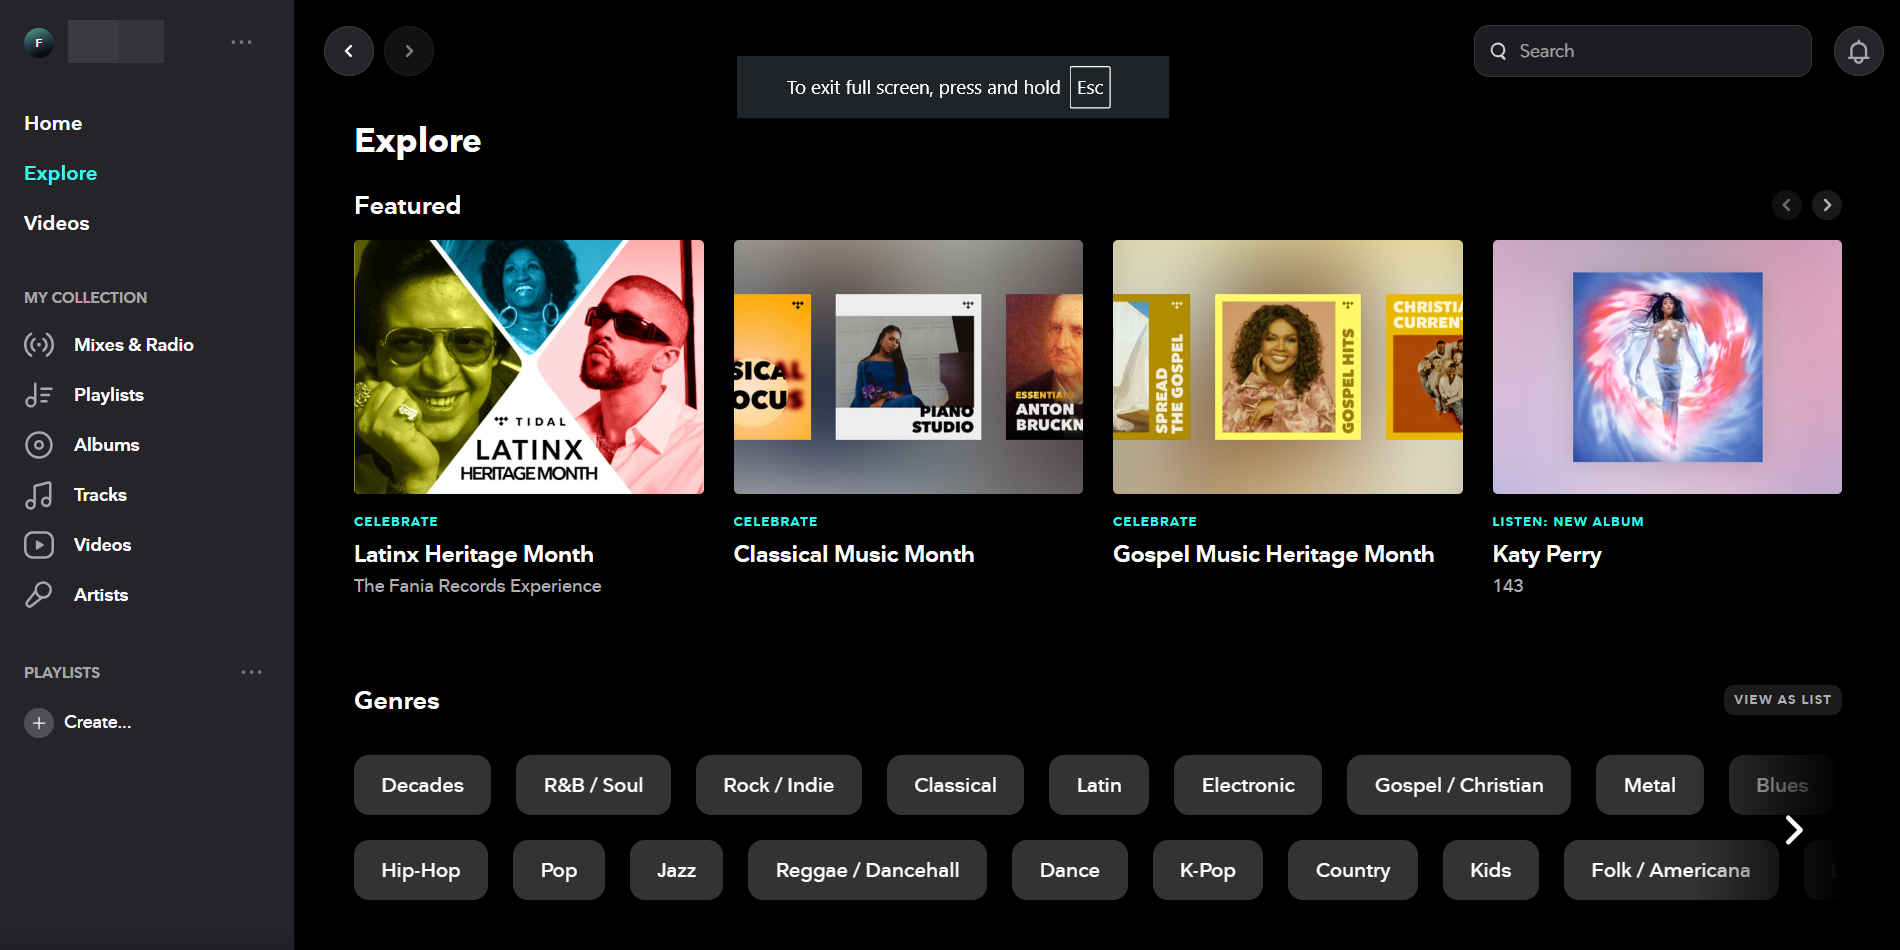Click the plus icon beside Create...
Viewport: 1900px width, 950px height.
[39, 722]
